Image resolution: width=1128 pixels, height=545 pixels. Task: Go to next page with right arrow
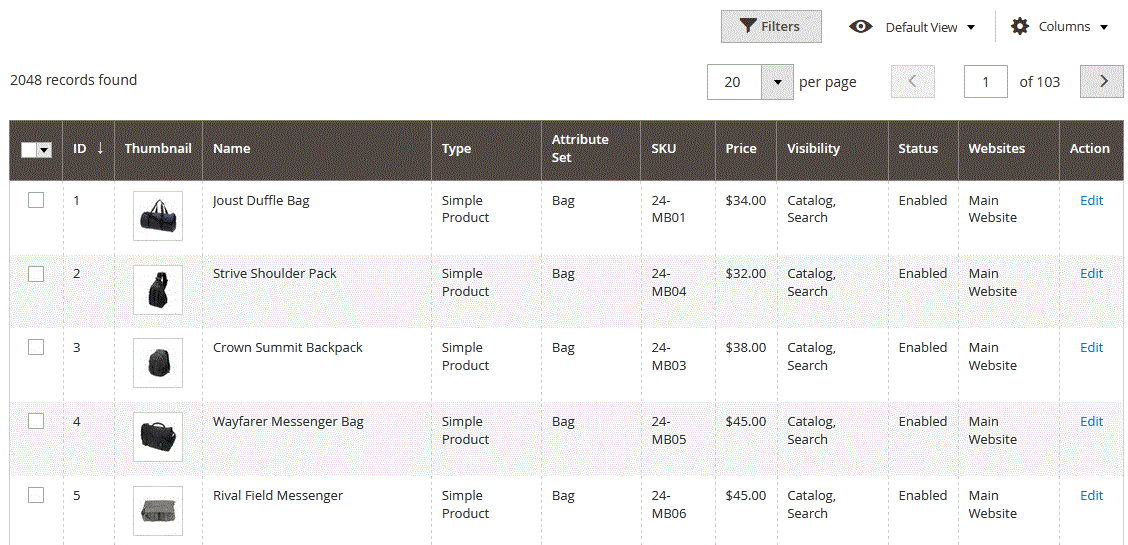(1101, 82)
